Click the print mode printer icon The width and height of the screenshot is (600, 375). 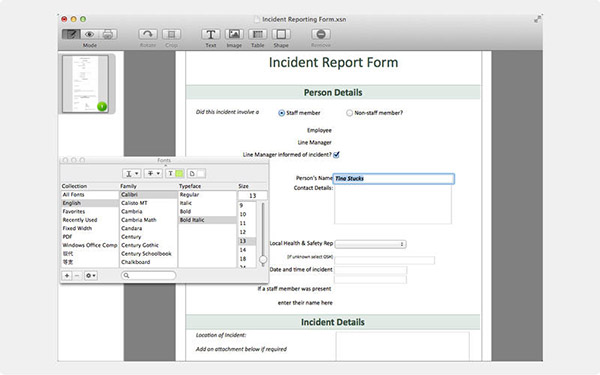pyautogui.click(x=108, y=34)
